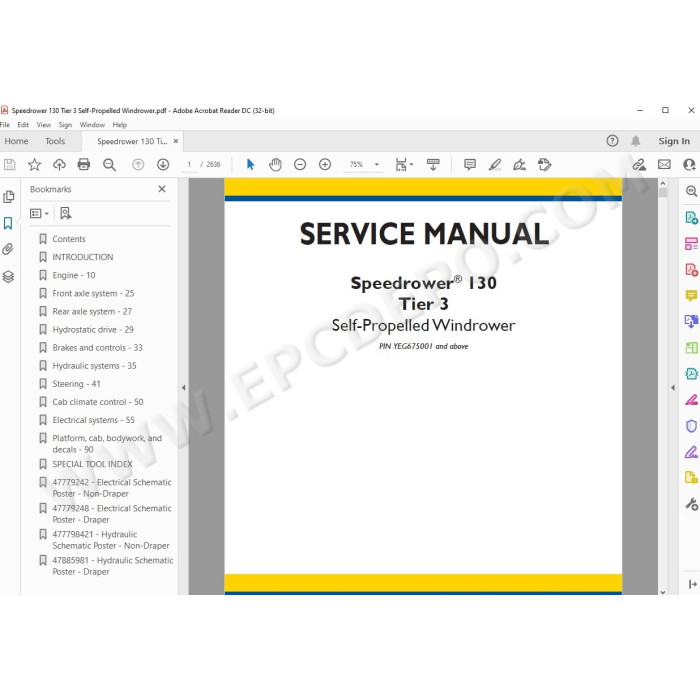Open the attachments paperclip panel

pos(8,249)
